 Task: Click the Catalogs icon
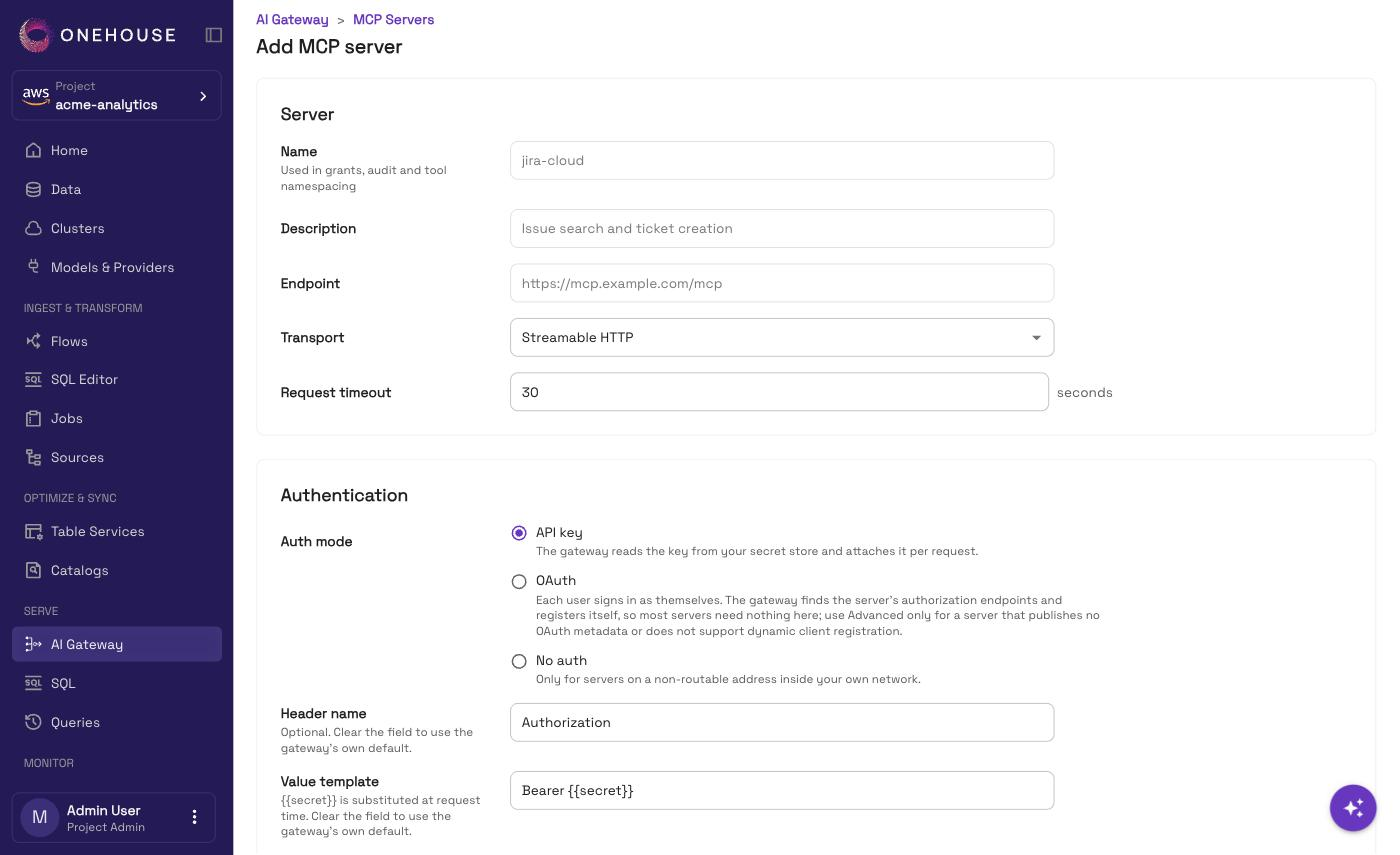33,570
